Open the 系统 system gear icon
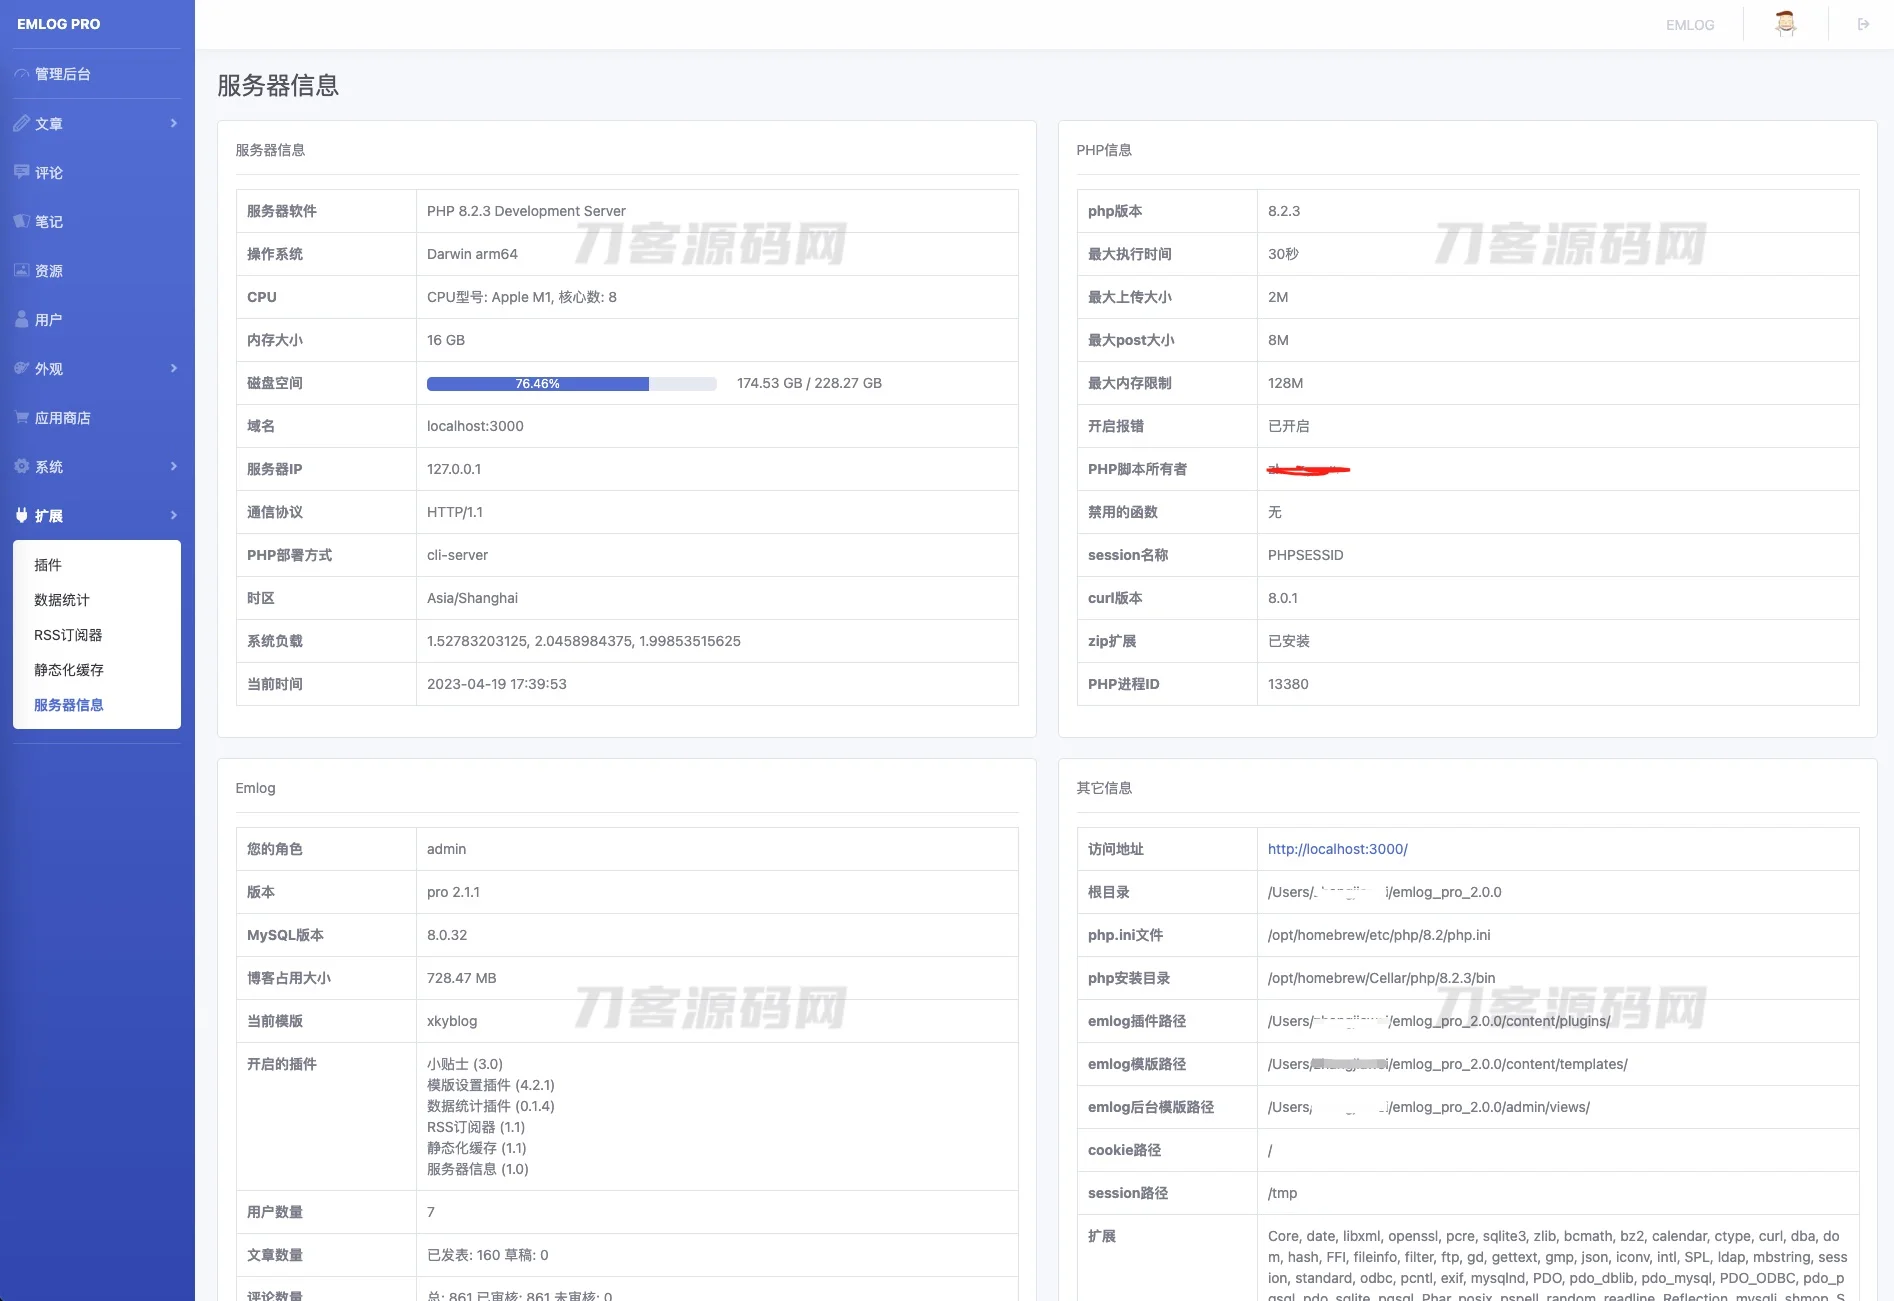The height and width of the screenshot is (1301, 1894). tap(21, 466)
